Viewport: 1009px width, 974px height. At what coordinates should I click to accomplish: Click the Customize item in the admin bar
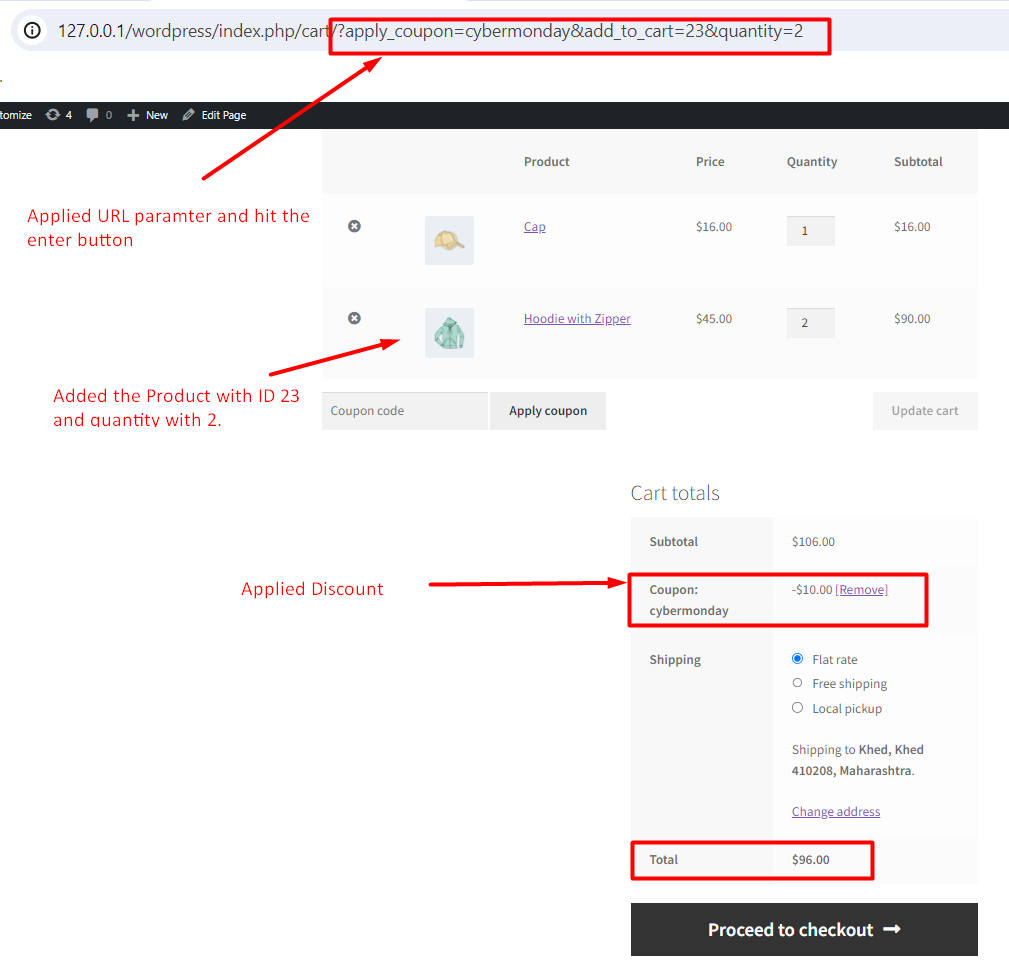[15, 115]
